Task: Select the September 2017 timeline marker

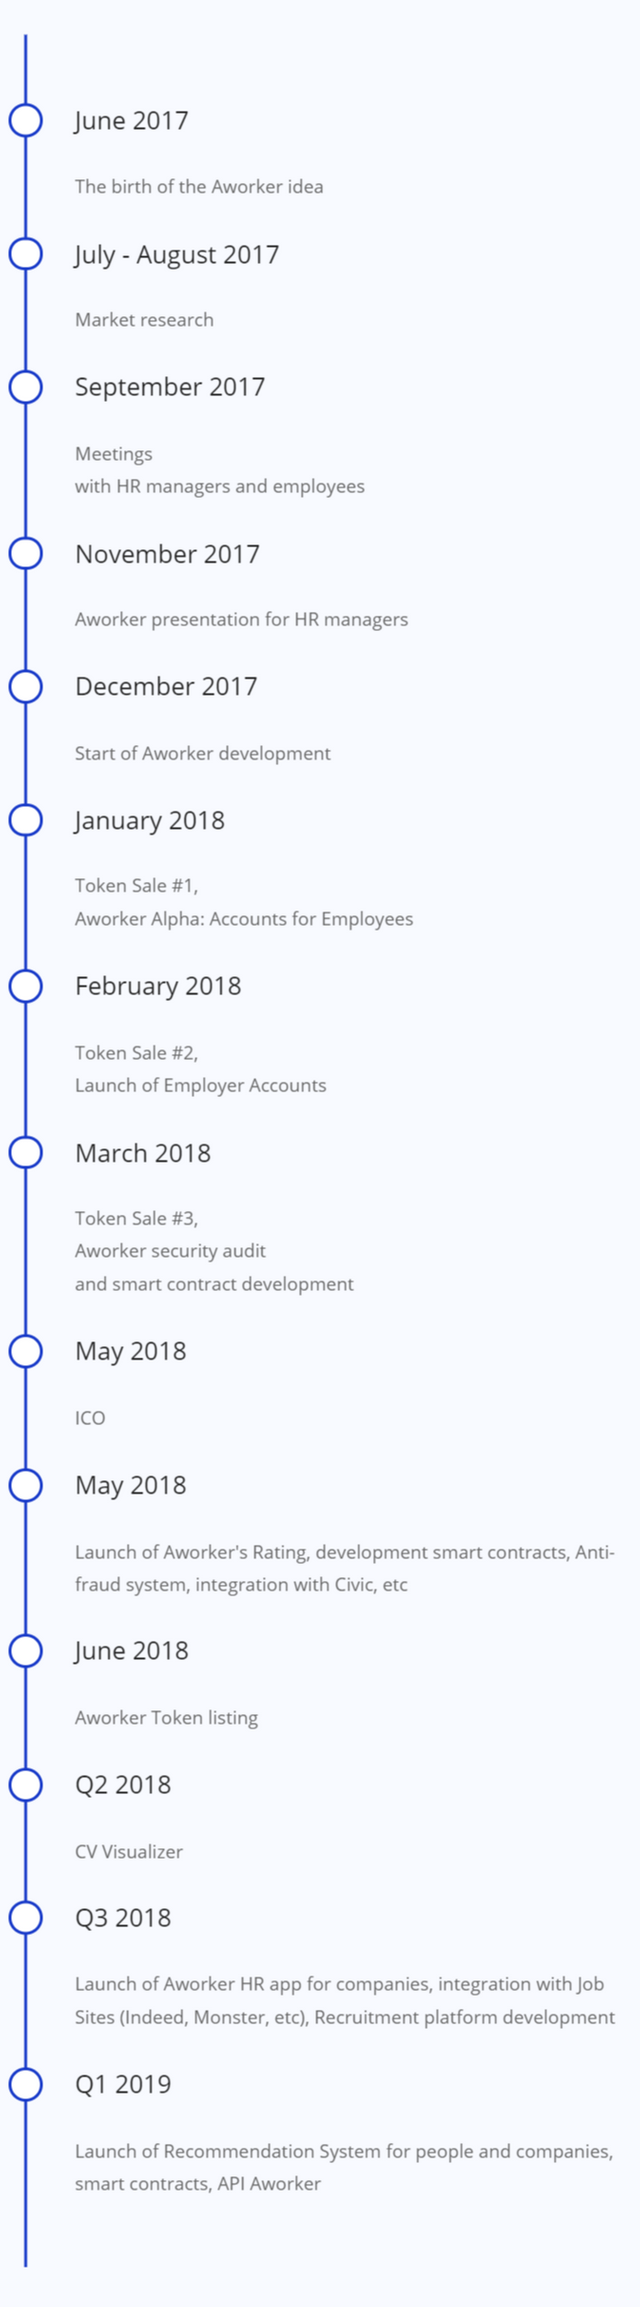Action: coord(26,387)
